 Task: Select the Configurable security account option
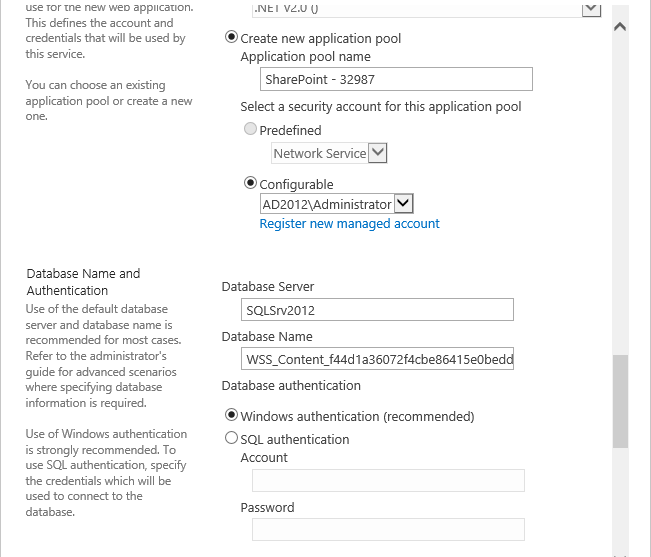click(250, 183)
